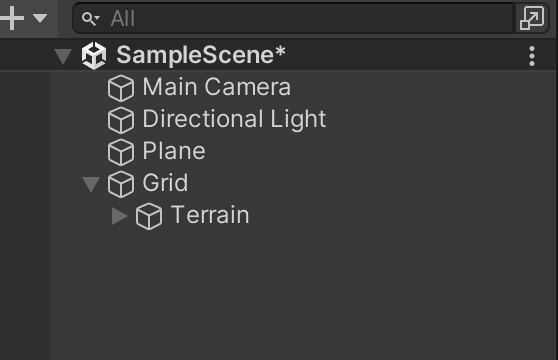Select the Plane object
Screen dimensions: 558x360
(174, 151)
